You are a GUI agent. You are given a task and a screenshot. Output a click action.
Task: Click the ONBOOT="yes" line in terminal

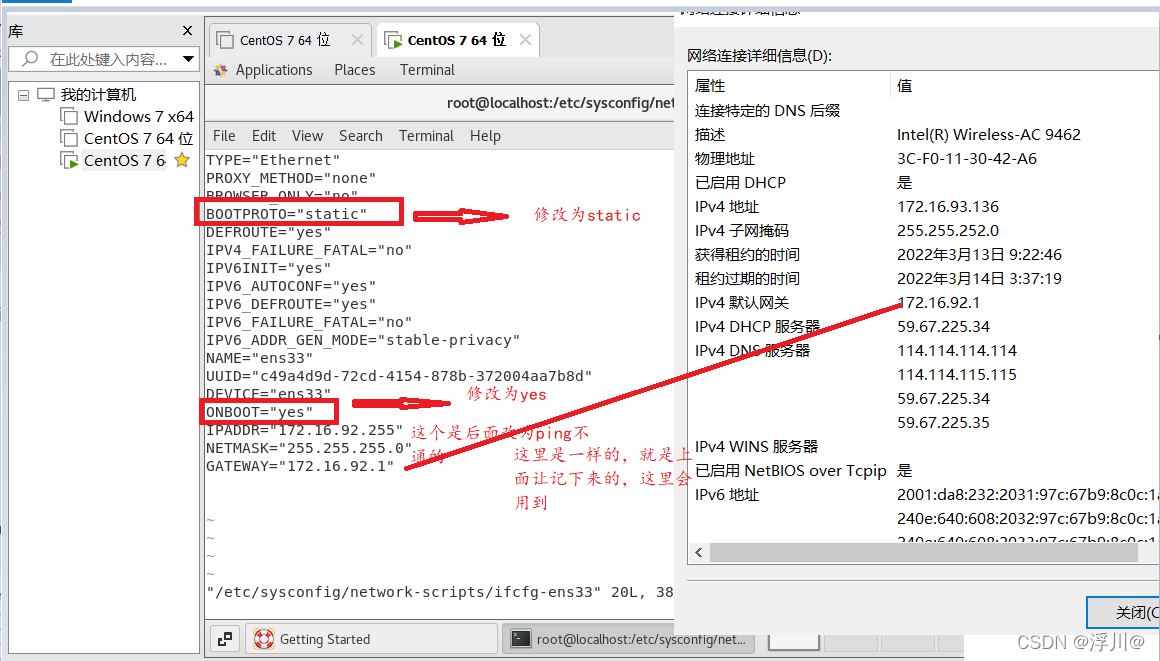259,412
